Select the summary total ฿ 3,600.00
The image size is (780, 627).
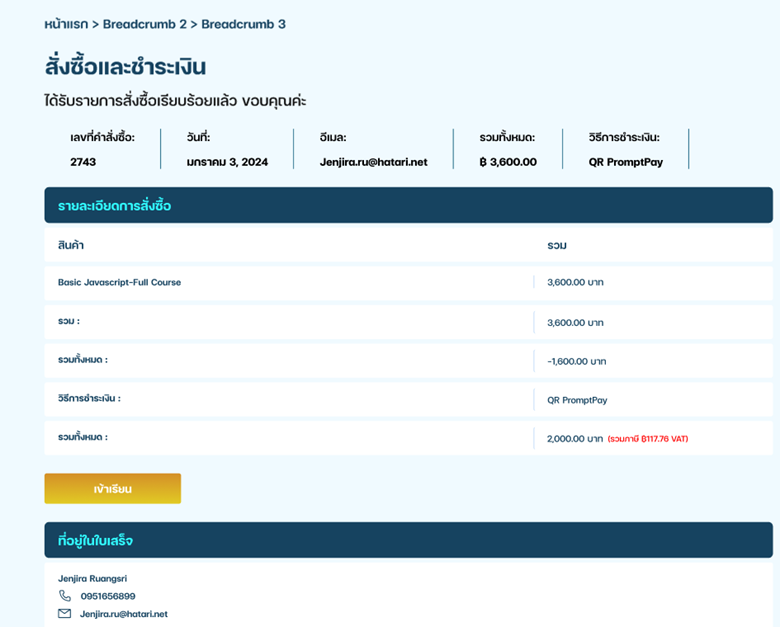508,162
